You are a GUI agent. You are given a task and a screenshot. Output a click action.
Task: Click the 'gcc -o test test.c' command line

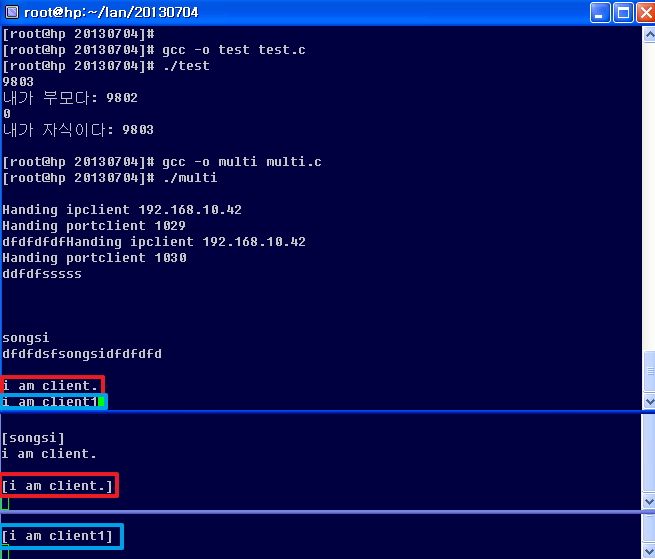[154, 50]
